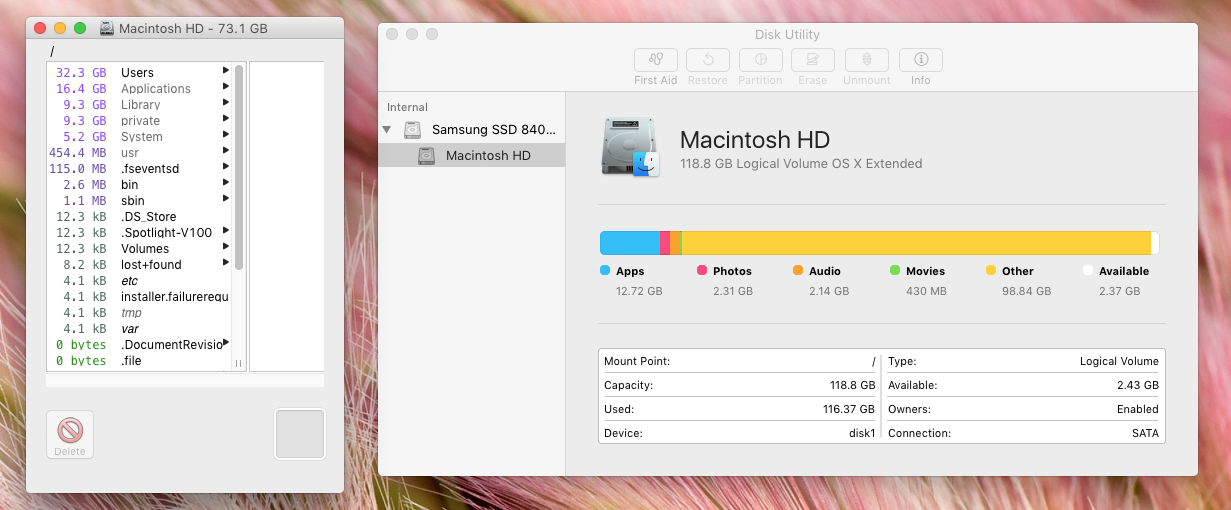Image resolution: width=1231 pixels, height=510 pixels.
Task: Select the sbin row
Action: pyautogui.click(x=139, y=200)
